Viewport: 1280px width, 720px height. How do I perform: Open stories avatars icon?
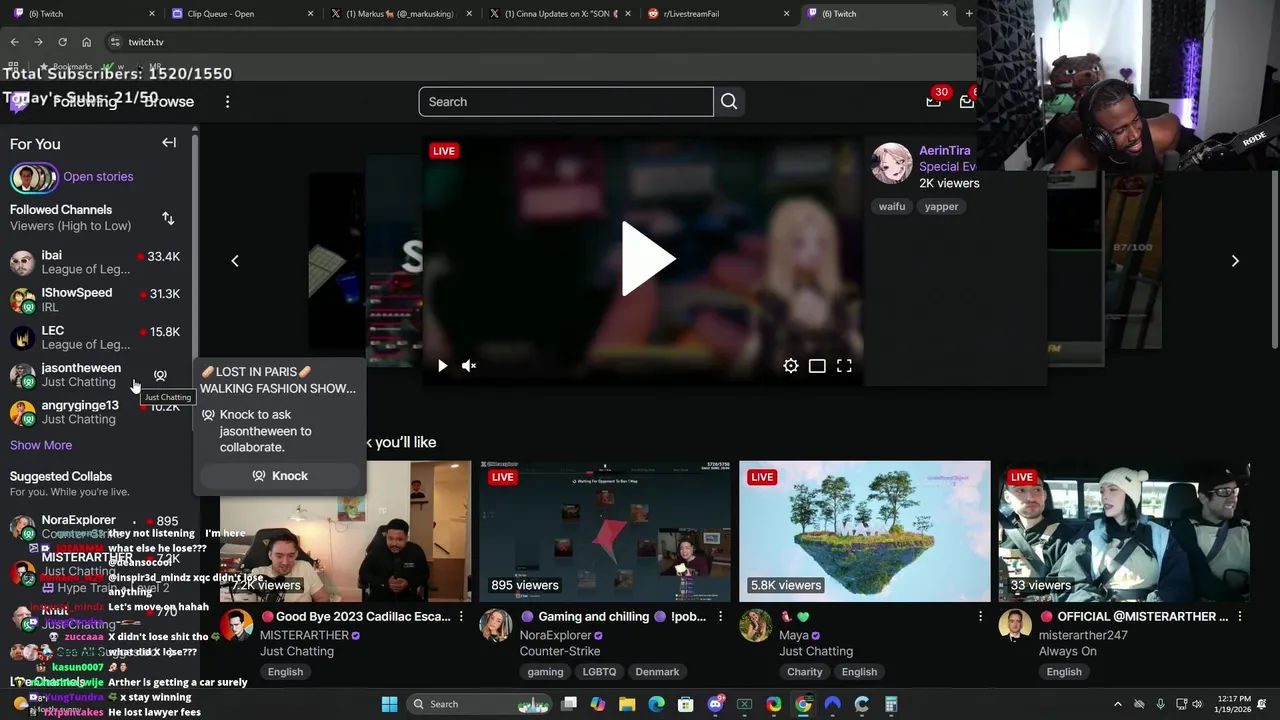coord(34,178)
